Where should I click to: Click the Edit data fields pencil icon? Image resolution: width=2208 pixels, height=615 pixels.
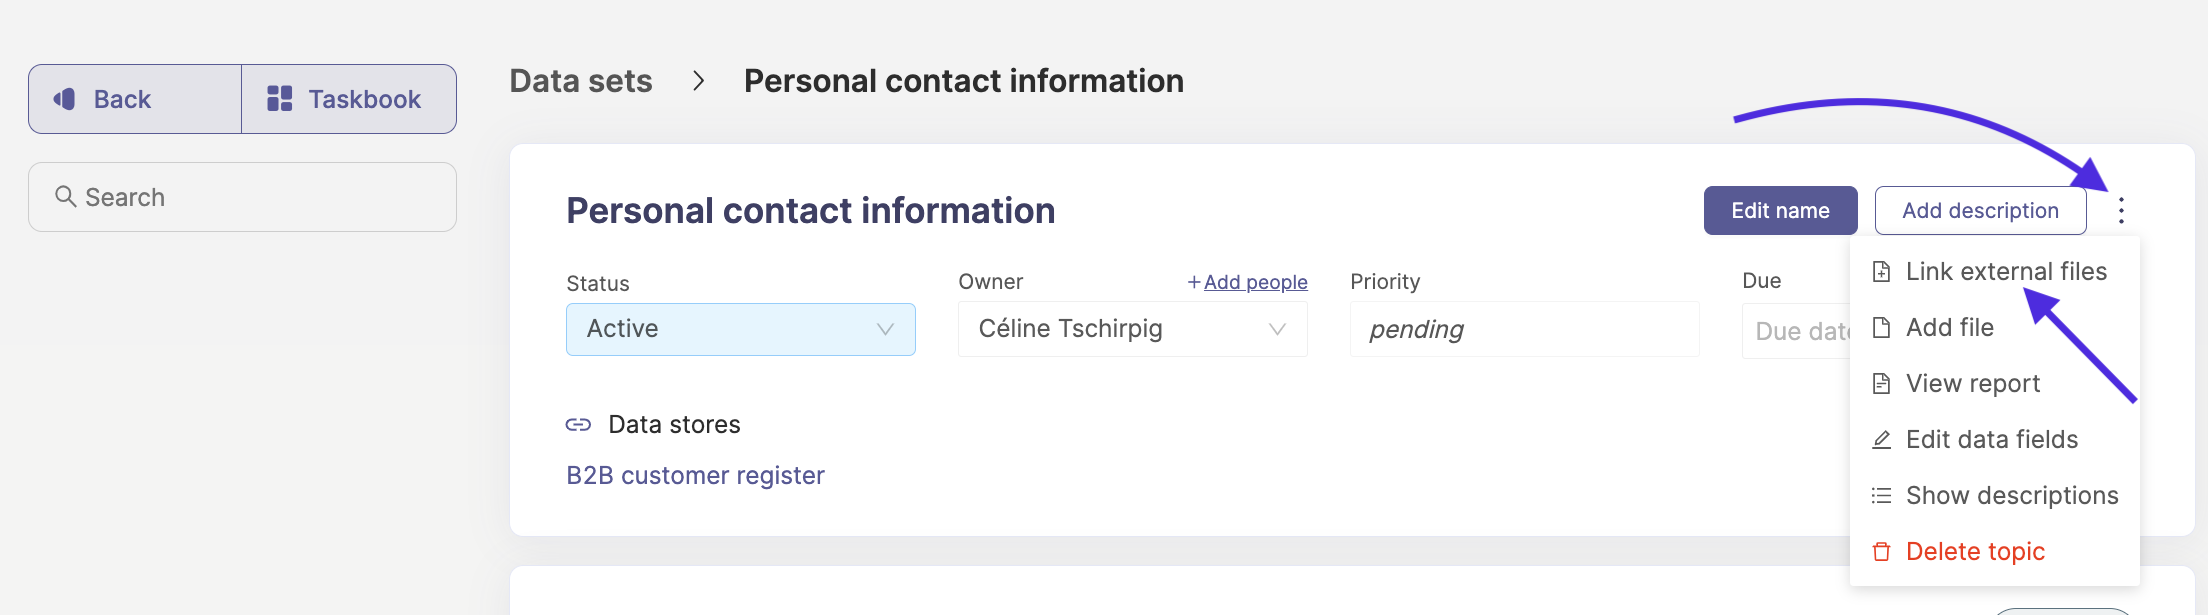click(x=1881, y=440)
